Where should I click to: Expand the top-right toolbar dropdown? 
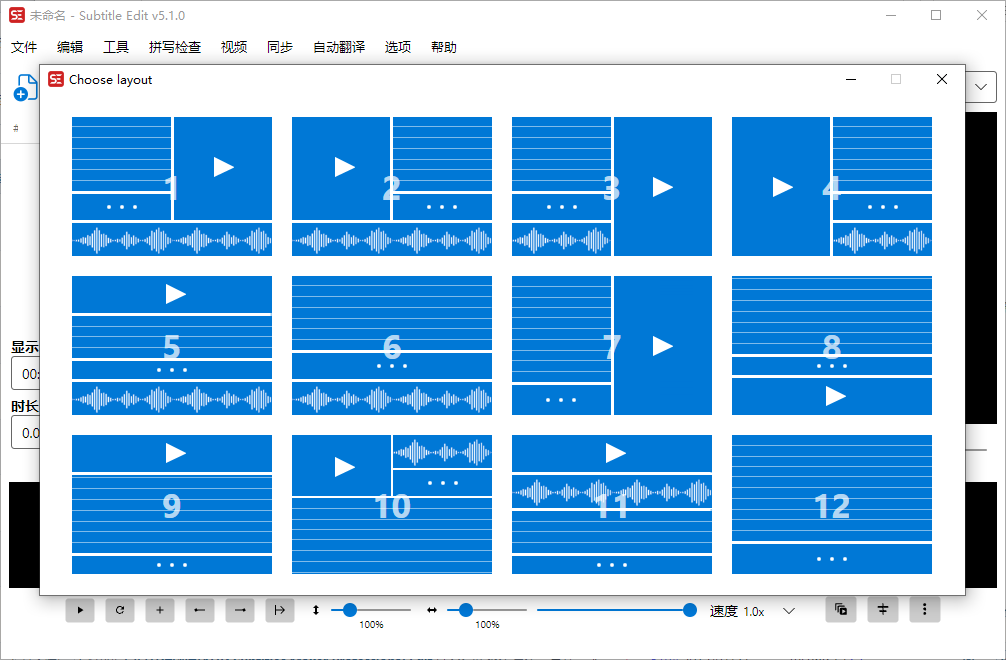(x=981, y=87)
